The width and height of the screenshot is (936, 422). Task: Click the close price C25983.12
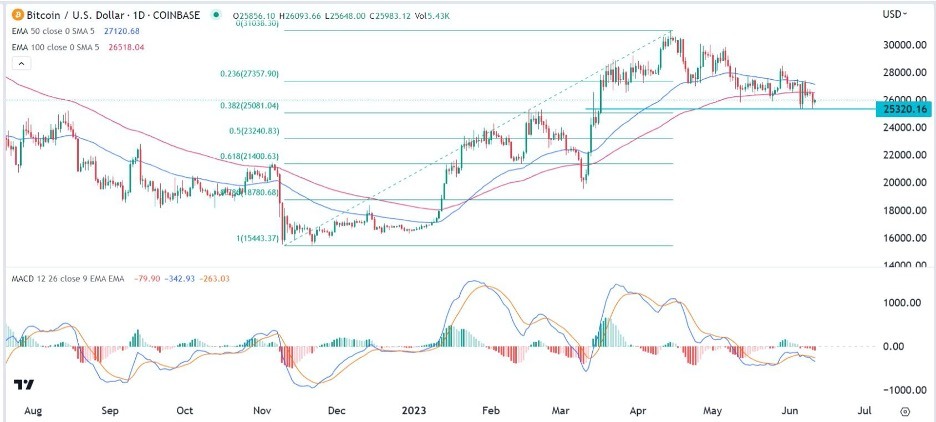click(x=392, y=16)
